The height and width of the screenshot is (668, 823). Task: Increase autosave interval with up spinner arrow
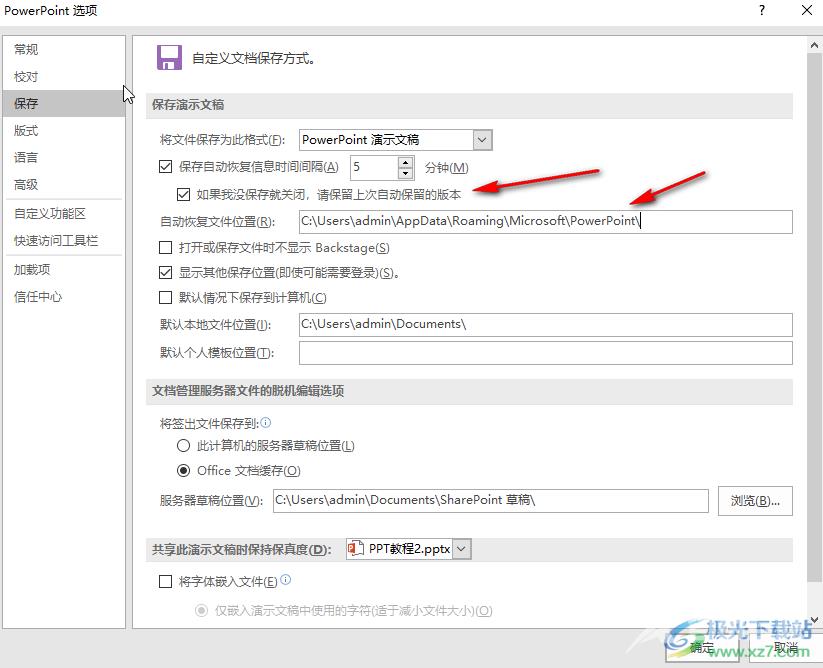(406, 162)
